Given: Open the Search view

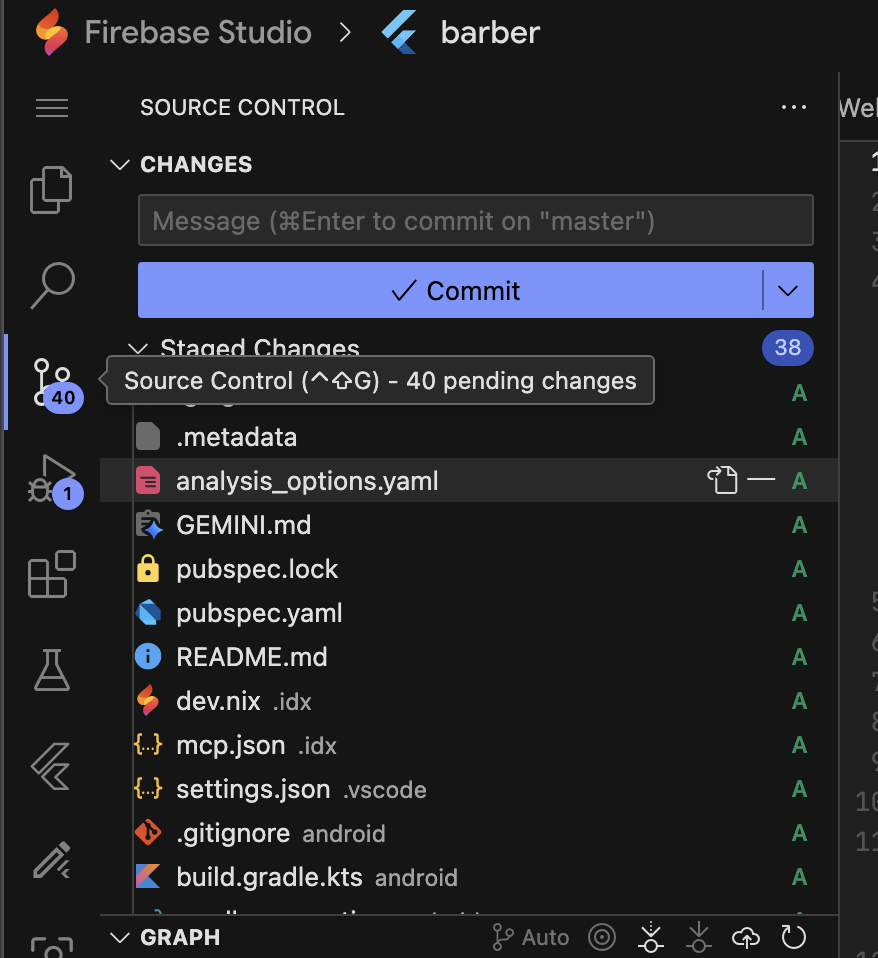Looking at the screenshot, I should (52, 285).
